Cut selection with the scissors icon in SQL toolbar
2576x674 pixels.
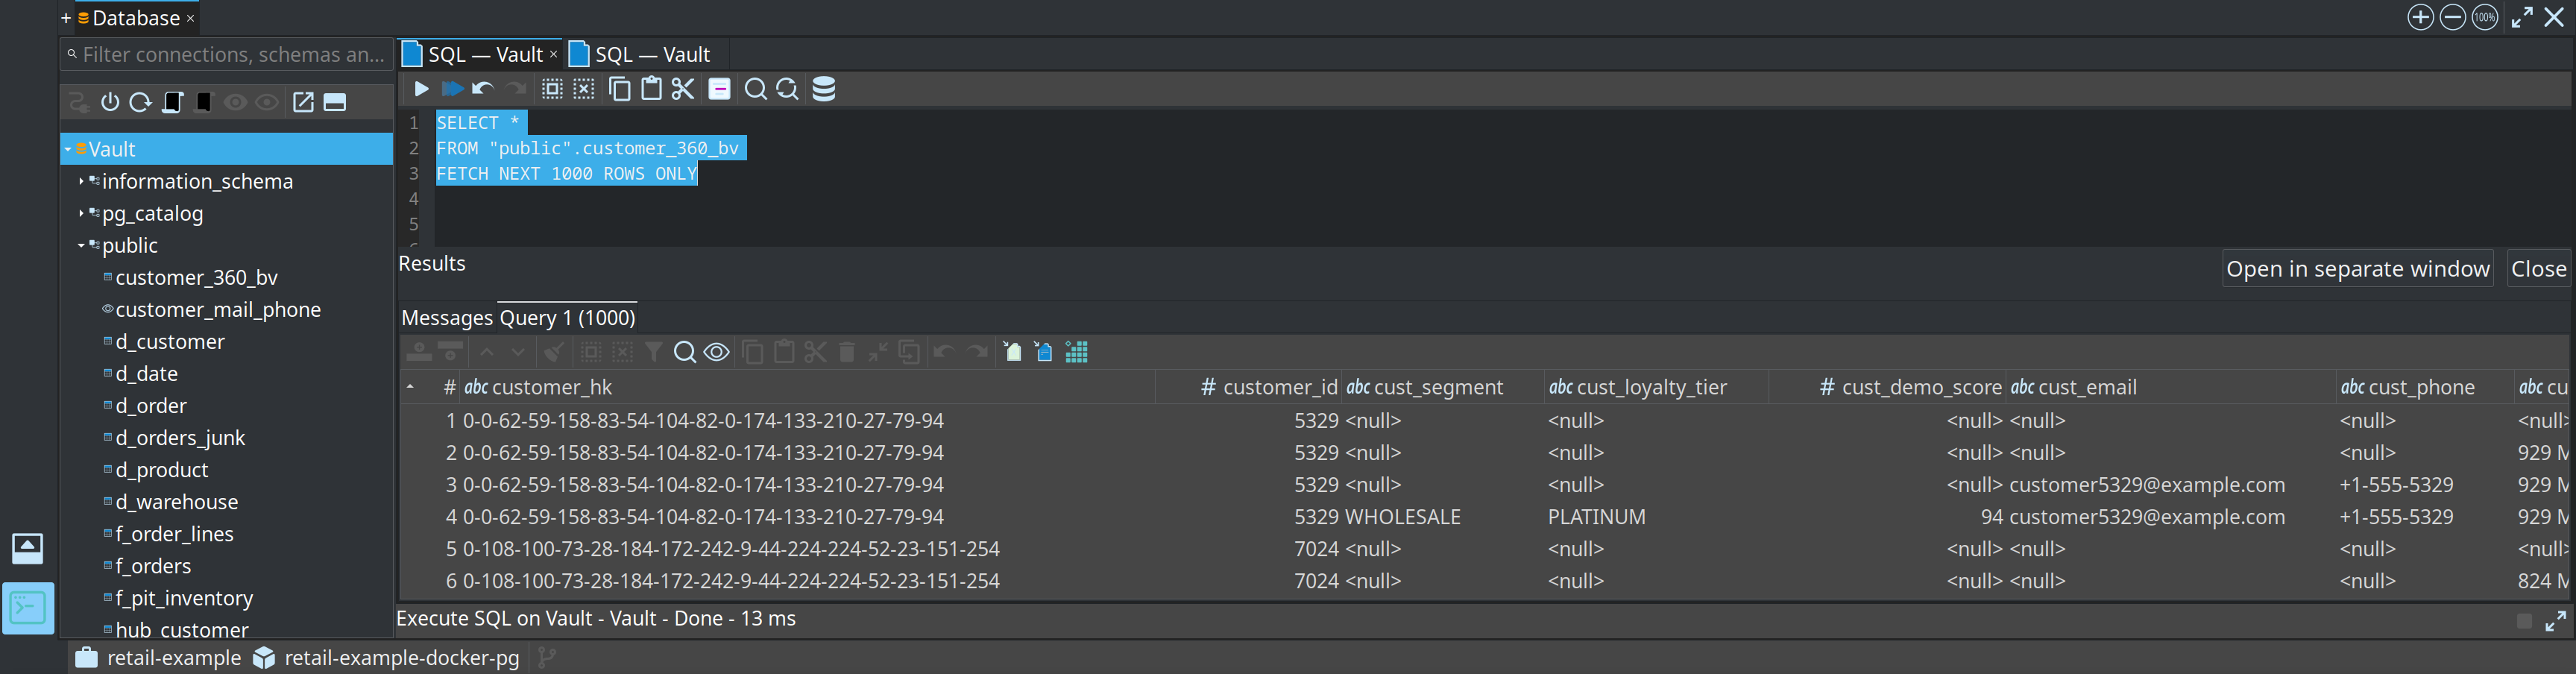(683, 89)
